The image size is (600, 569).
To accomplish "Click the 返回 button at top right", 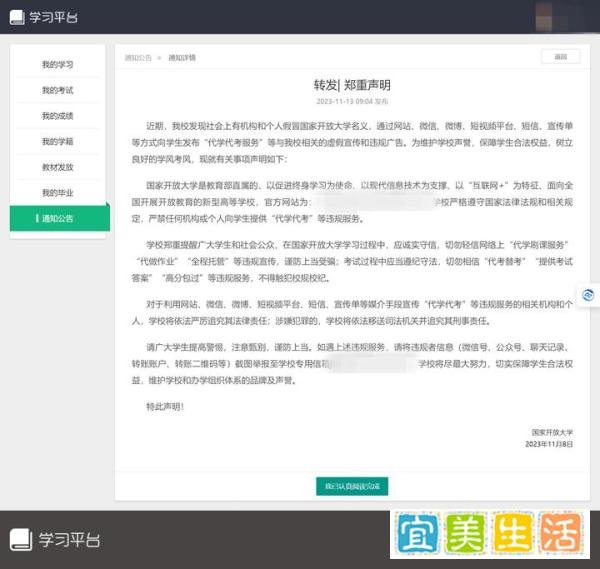I will [561, 57].
